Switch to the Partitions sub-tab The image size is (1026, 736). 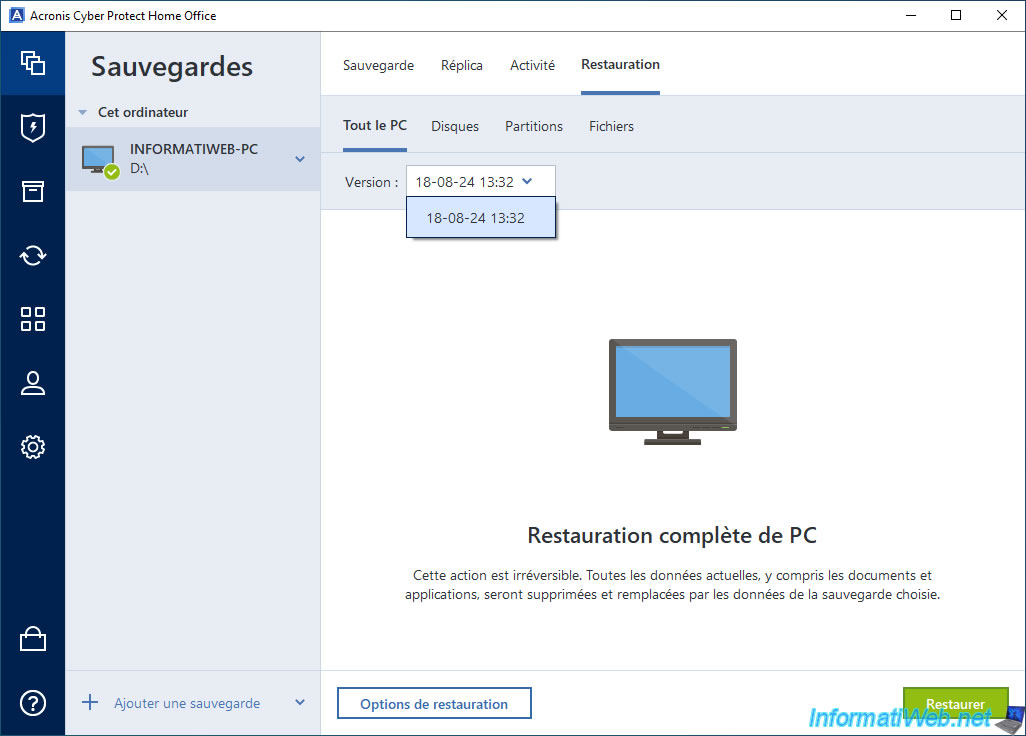(x=534, y=126)
